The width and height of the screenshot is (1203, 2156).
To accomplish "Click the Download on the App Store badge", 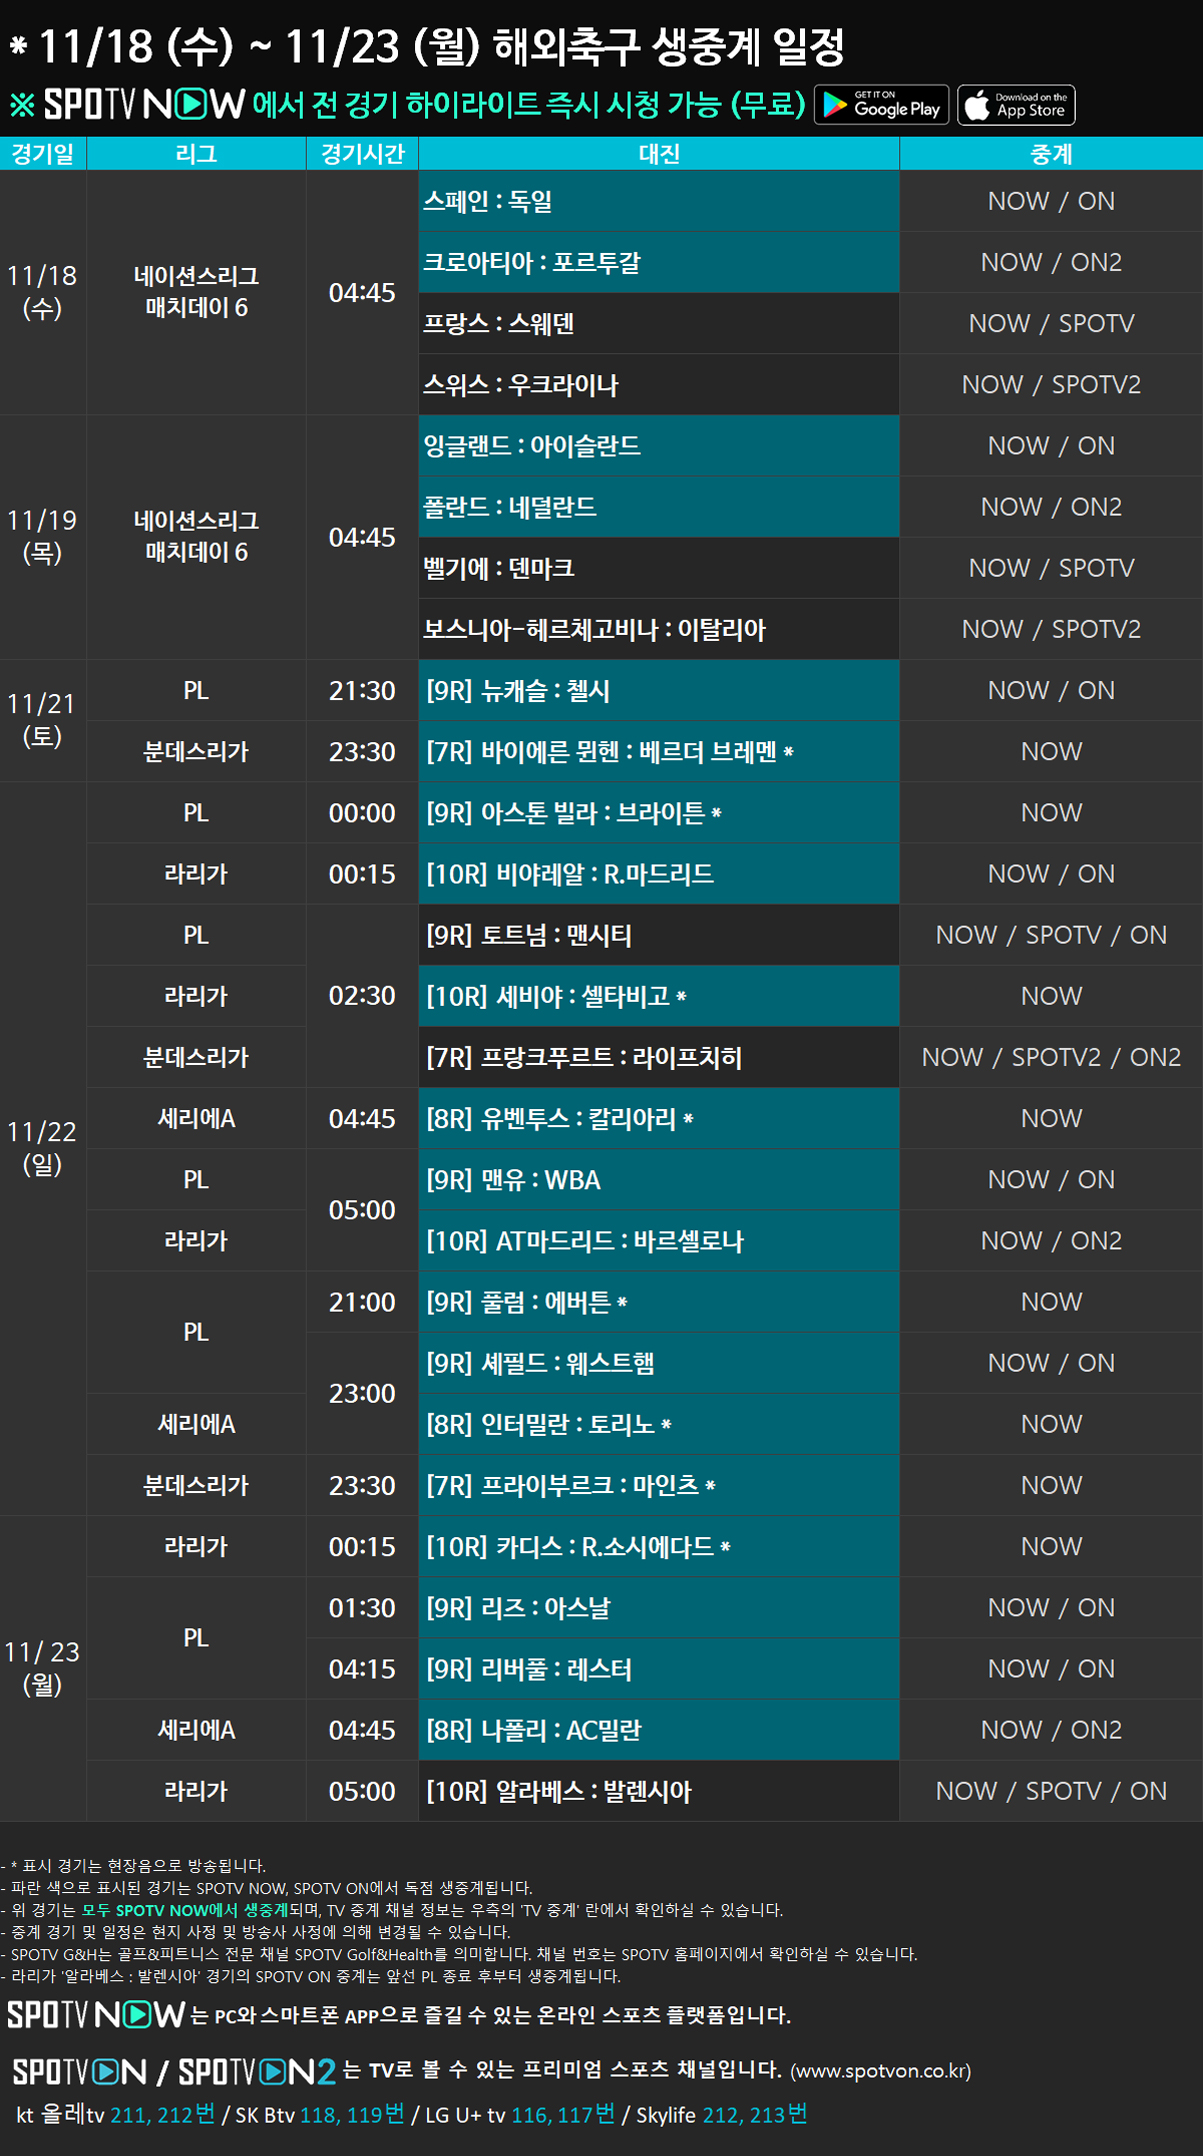I will tap(1016, 105).
